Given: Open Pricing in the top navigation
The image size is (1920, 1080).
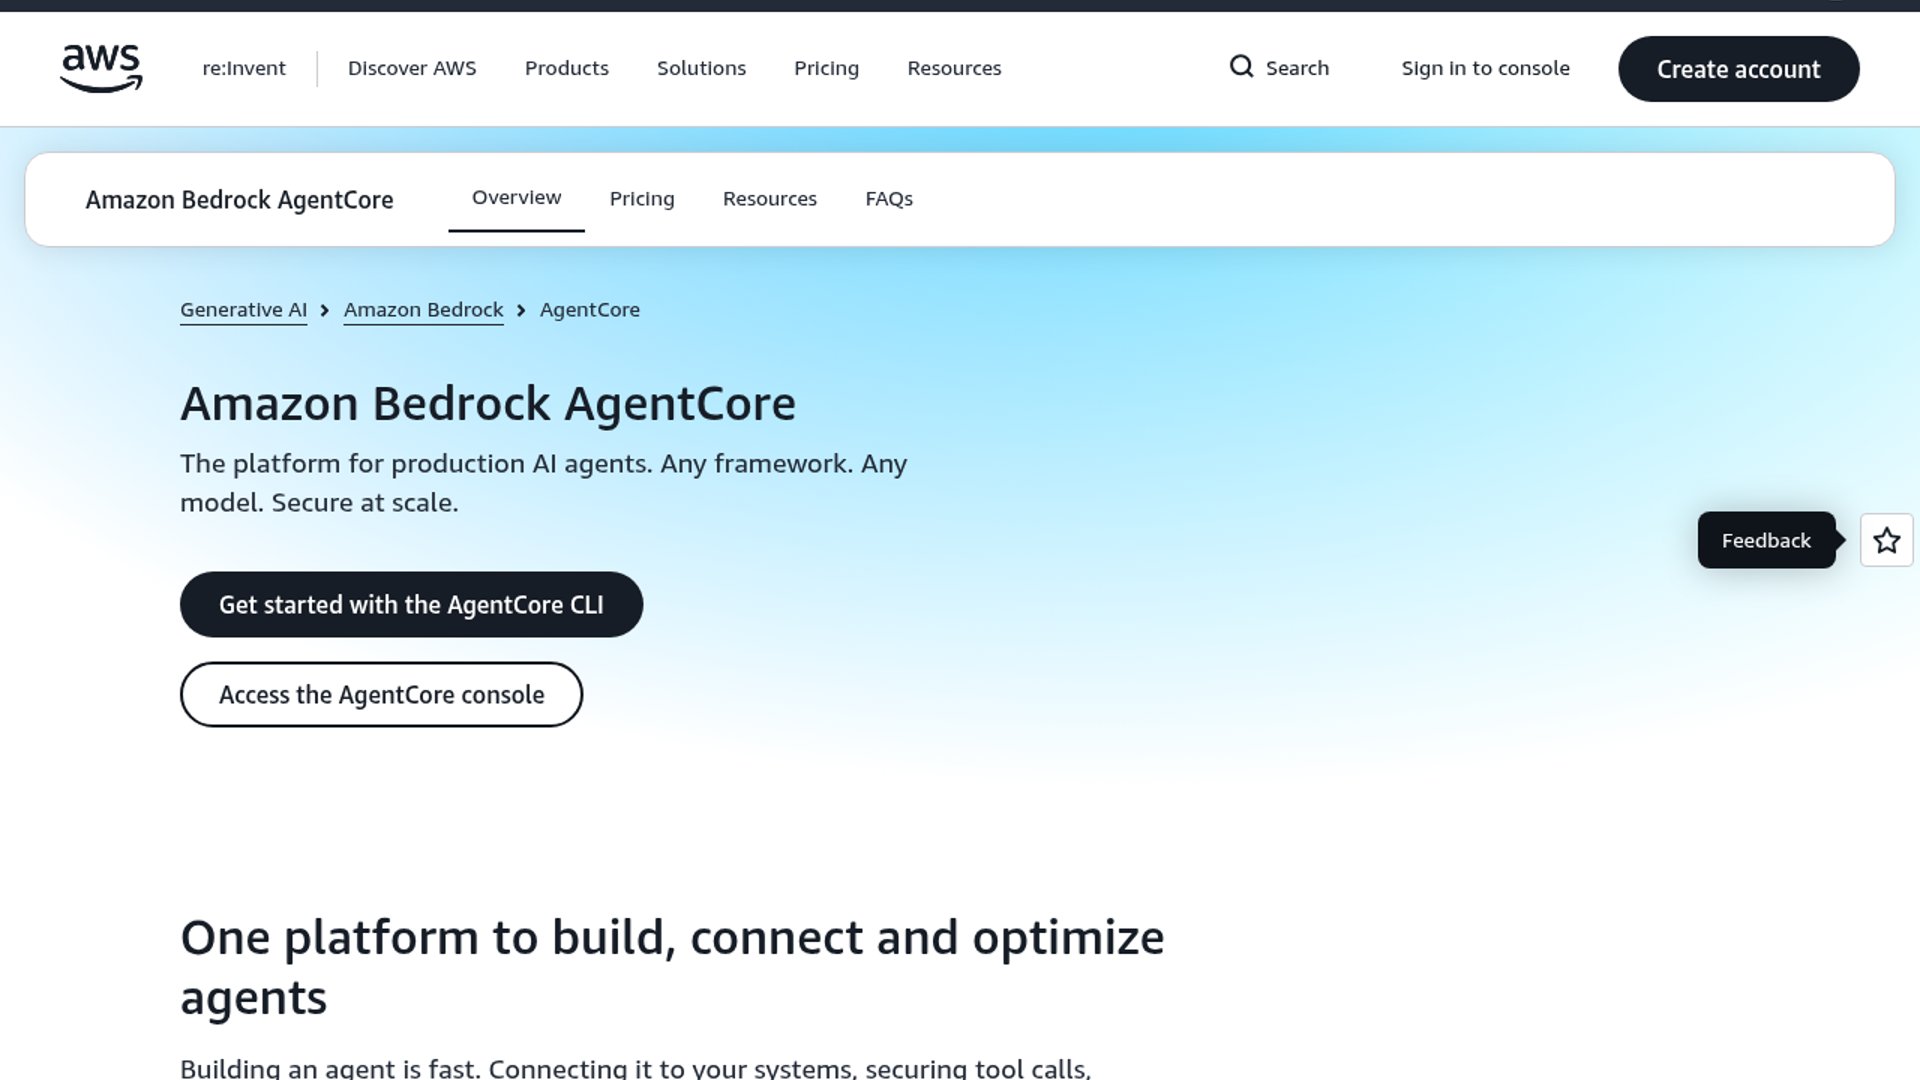Looking at the screenshot, I should (826, 68).
